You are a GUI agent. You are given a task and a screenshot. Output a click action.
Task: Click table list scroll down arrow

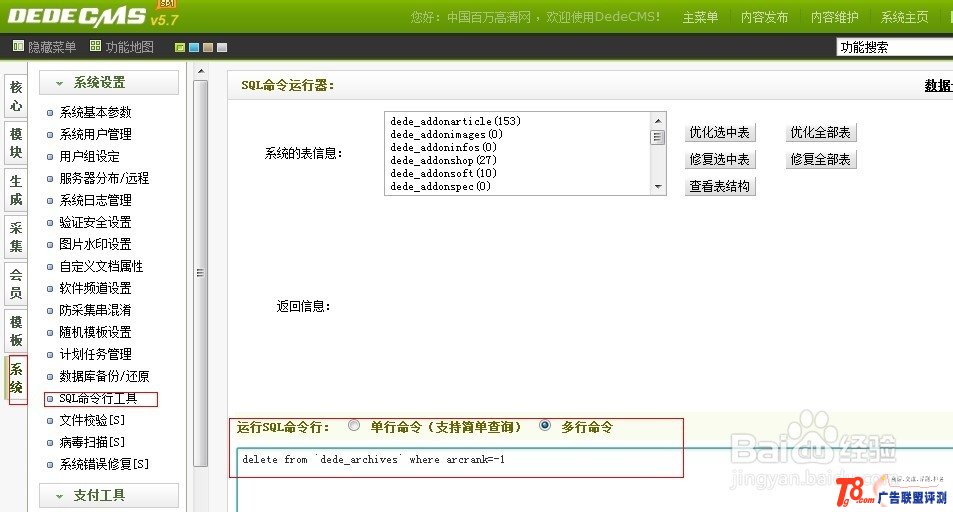(x=658, y=187)
